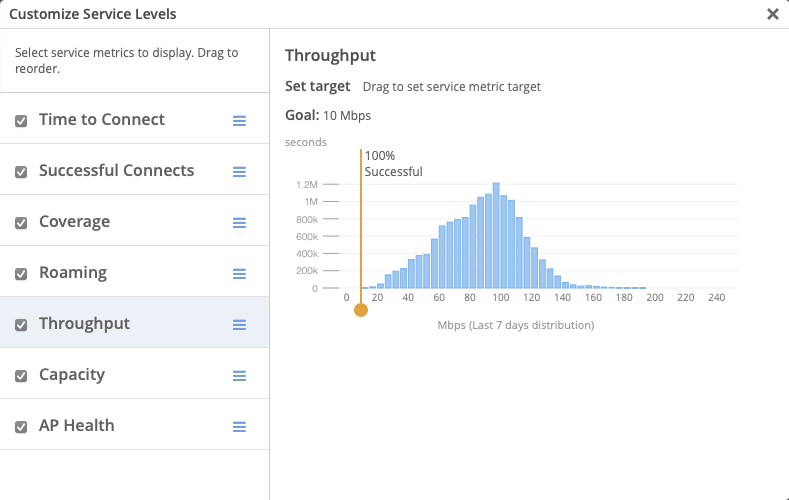Click the drag handle icon for Time to Connect

(239, 121)
